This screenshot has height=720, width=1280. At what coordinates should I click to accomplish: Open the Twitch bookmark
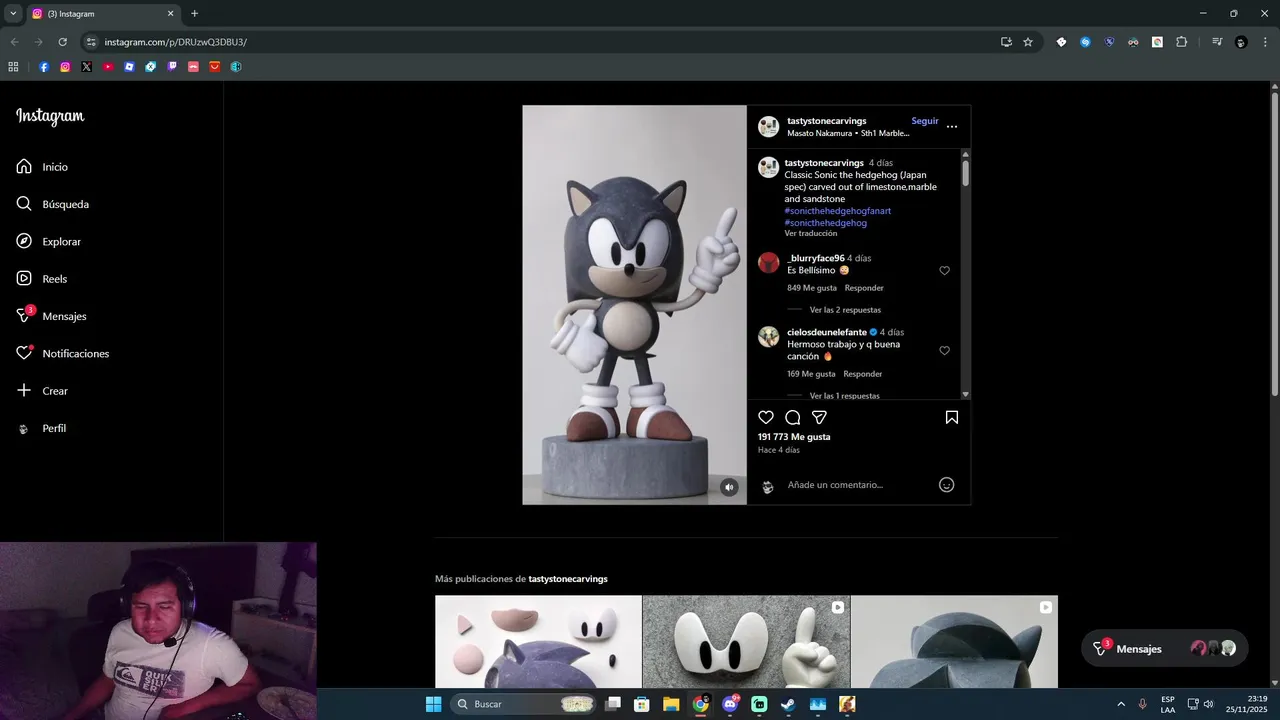point(172,67)
